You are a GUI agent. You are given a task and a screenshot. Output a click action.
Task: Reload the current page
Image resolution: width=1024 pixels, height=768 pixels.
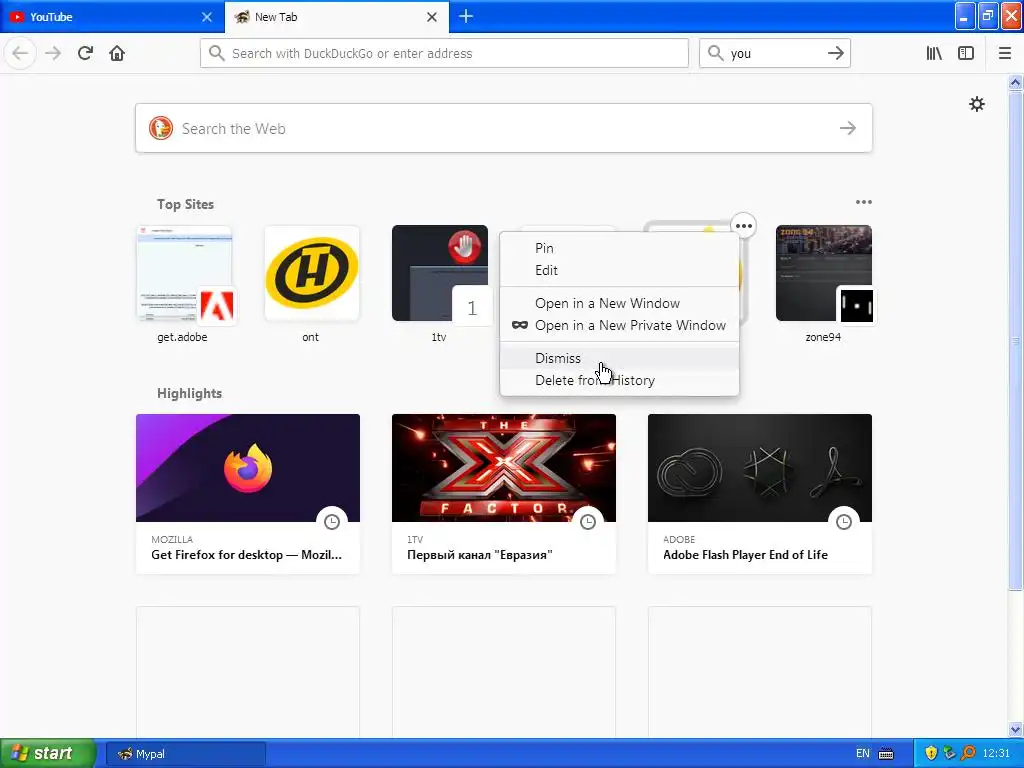pos(85,53)
